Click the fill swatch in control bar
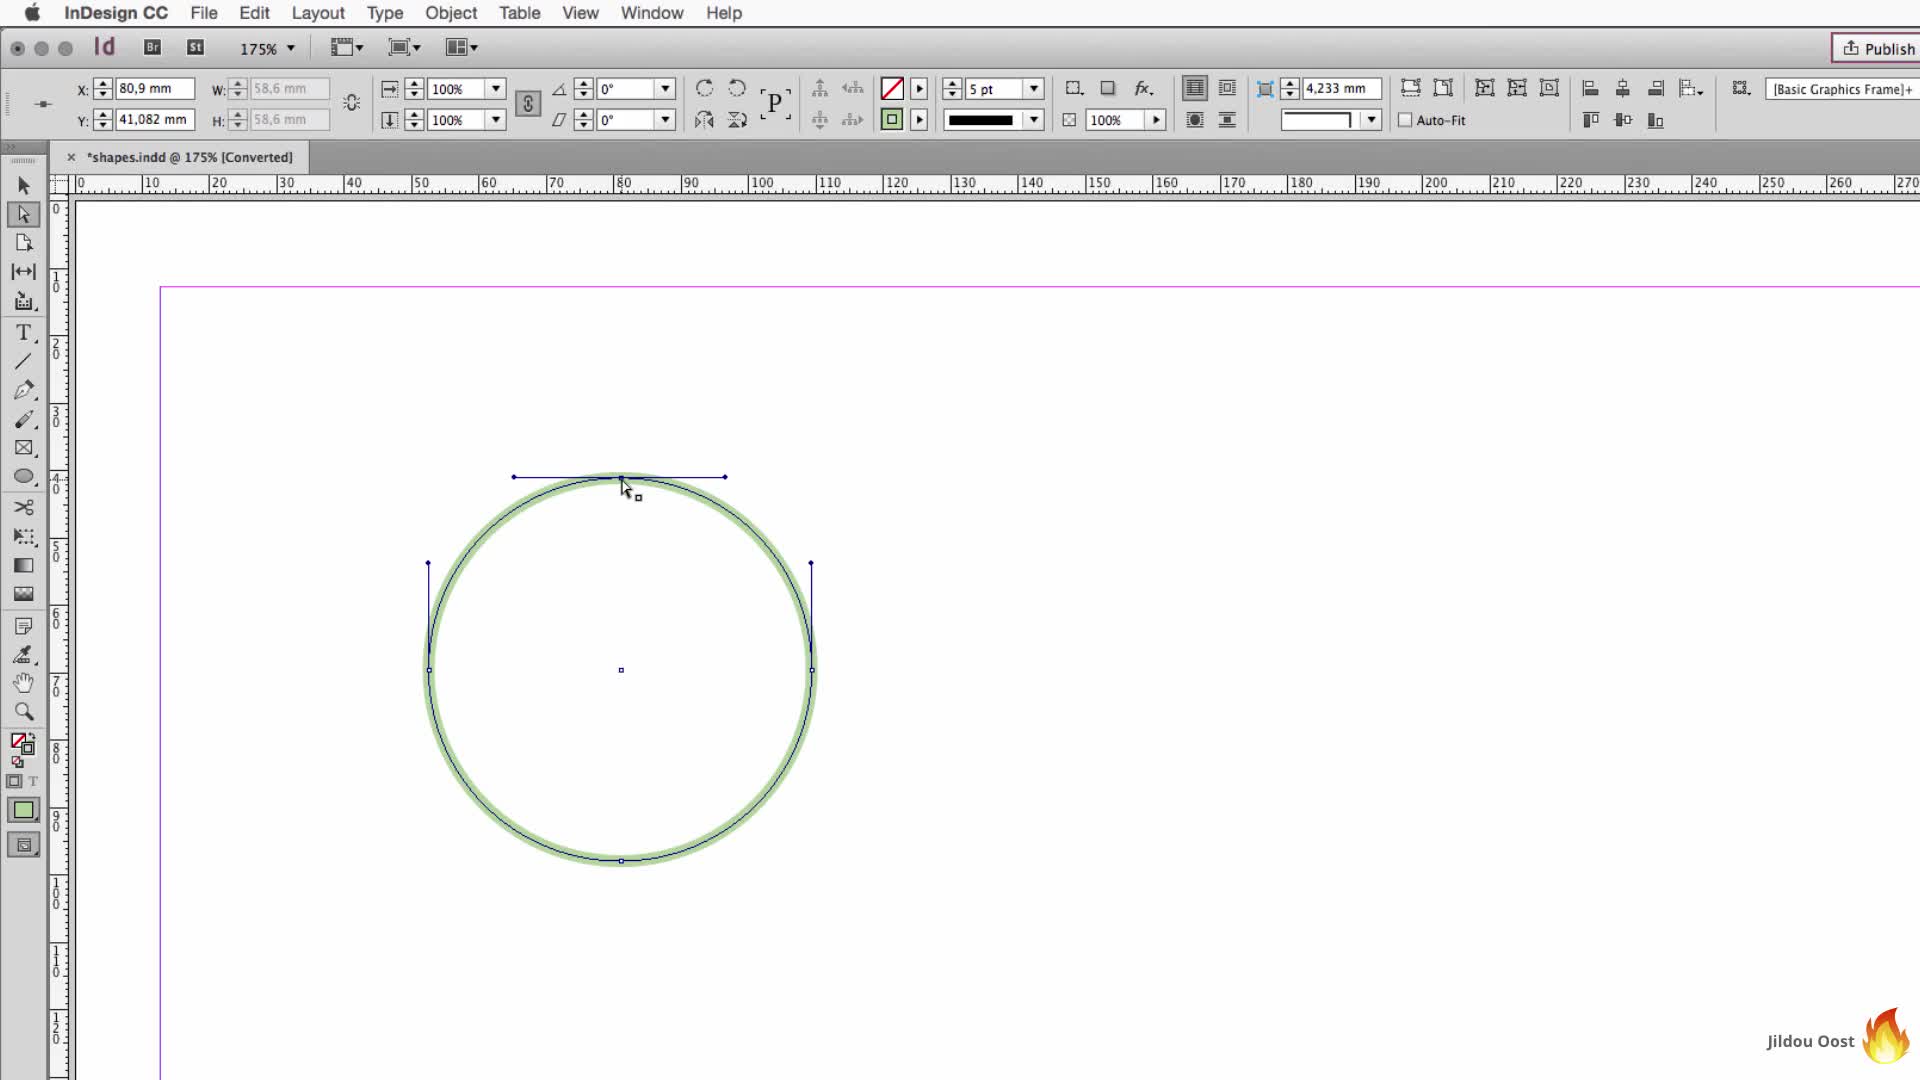 [892, 88]
